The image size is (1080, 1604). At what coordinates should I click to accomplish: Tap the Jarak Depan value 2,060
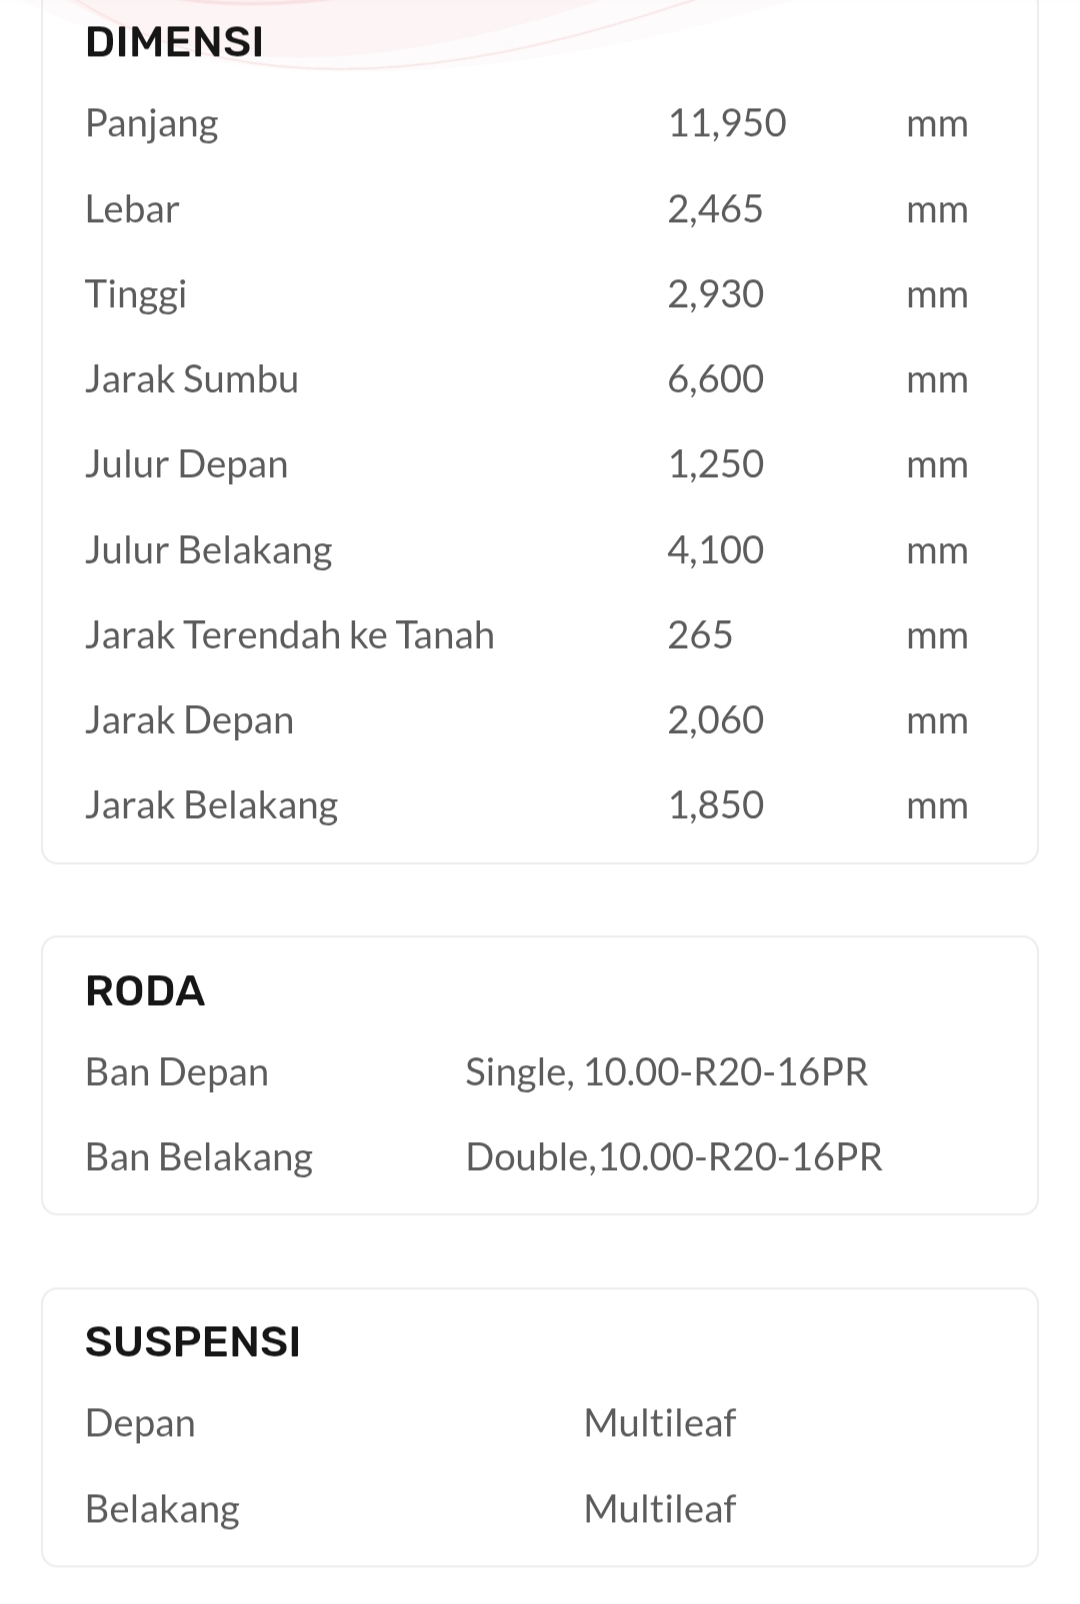[715, 720]
